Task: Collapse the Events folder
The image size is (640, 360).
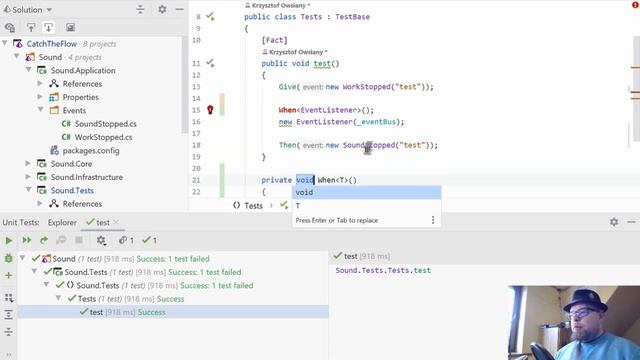Action: [x=40, y=110]
